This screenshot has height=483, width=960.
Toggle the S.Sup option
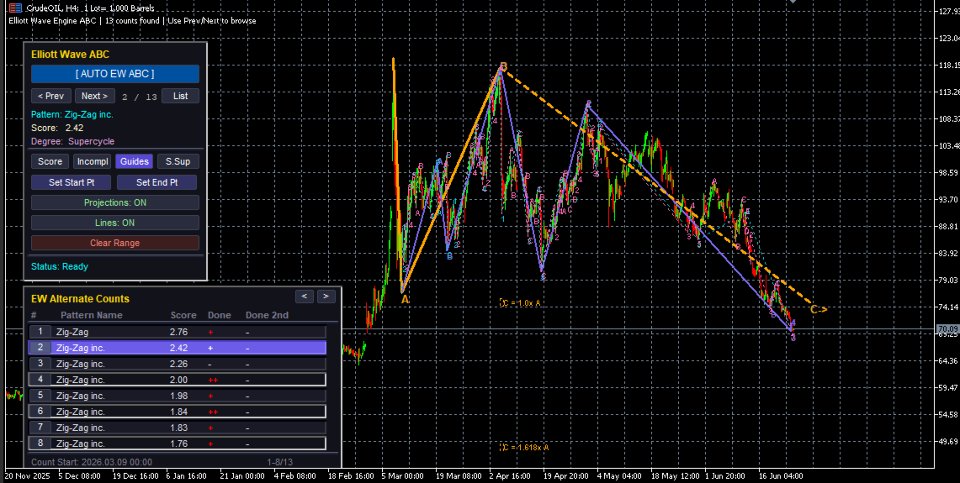[x=178, y=162]
